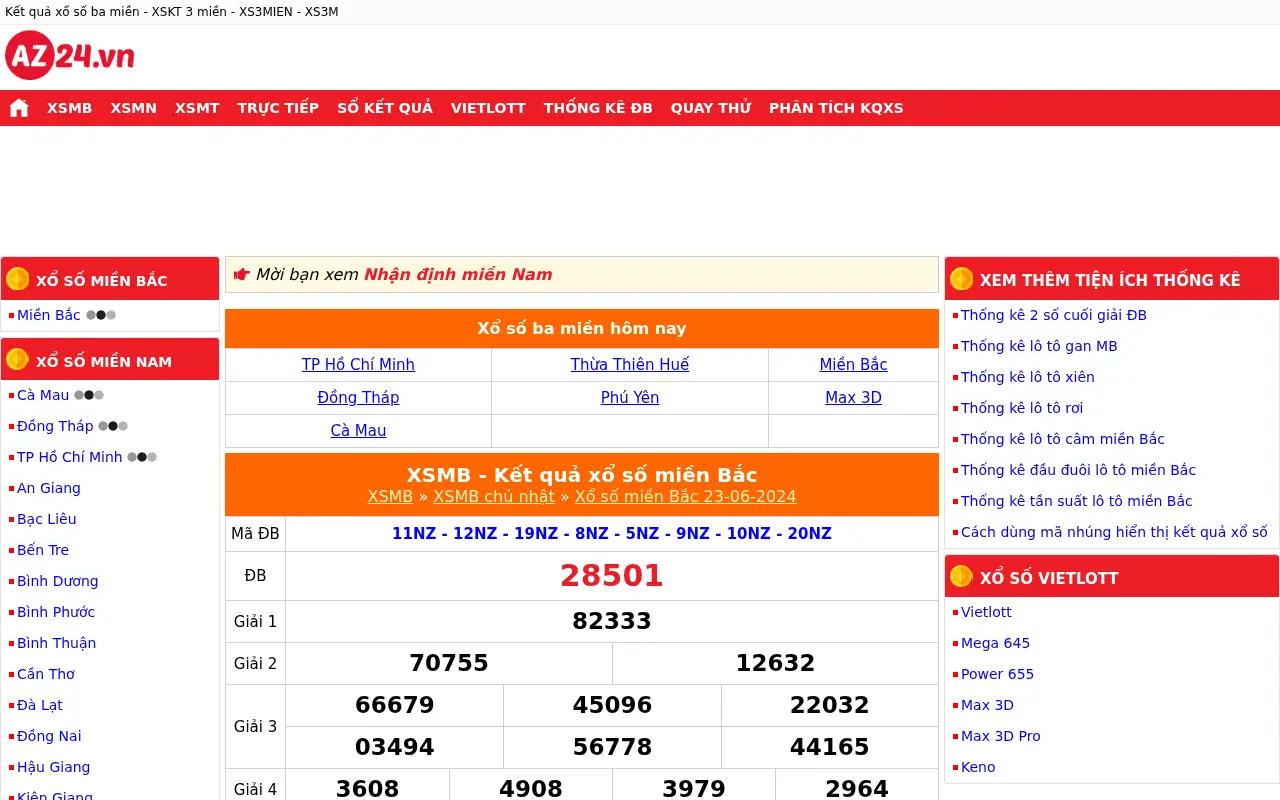Select Bạc Liêu in the sidebar list
1280x800 pixels.
47,519
